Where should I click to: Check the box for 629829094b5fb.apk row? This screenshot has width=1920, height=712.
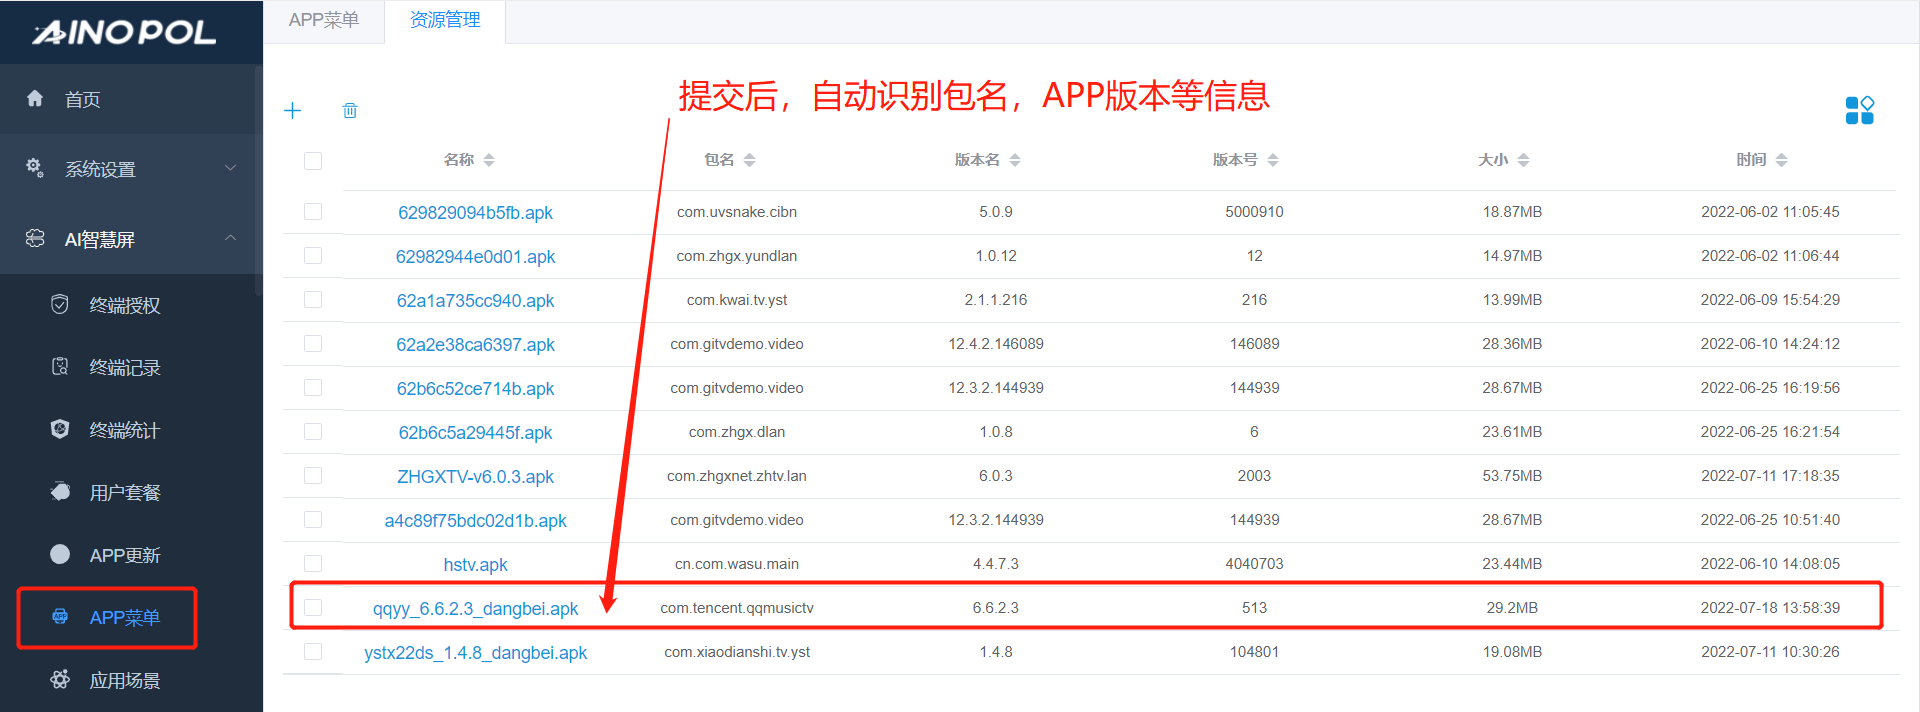point(313,212)
